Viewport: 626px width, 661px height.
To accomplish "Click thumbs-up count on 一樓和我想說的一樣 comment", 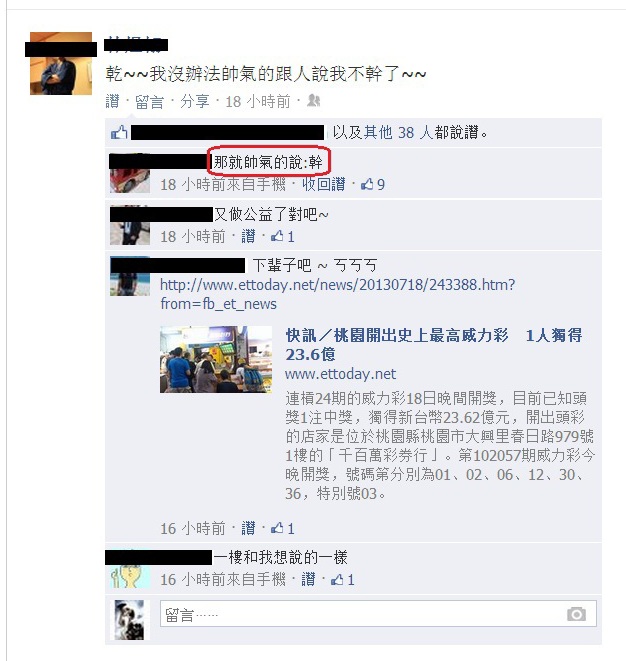I will point(342,580).
